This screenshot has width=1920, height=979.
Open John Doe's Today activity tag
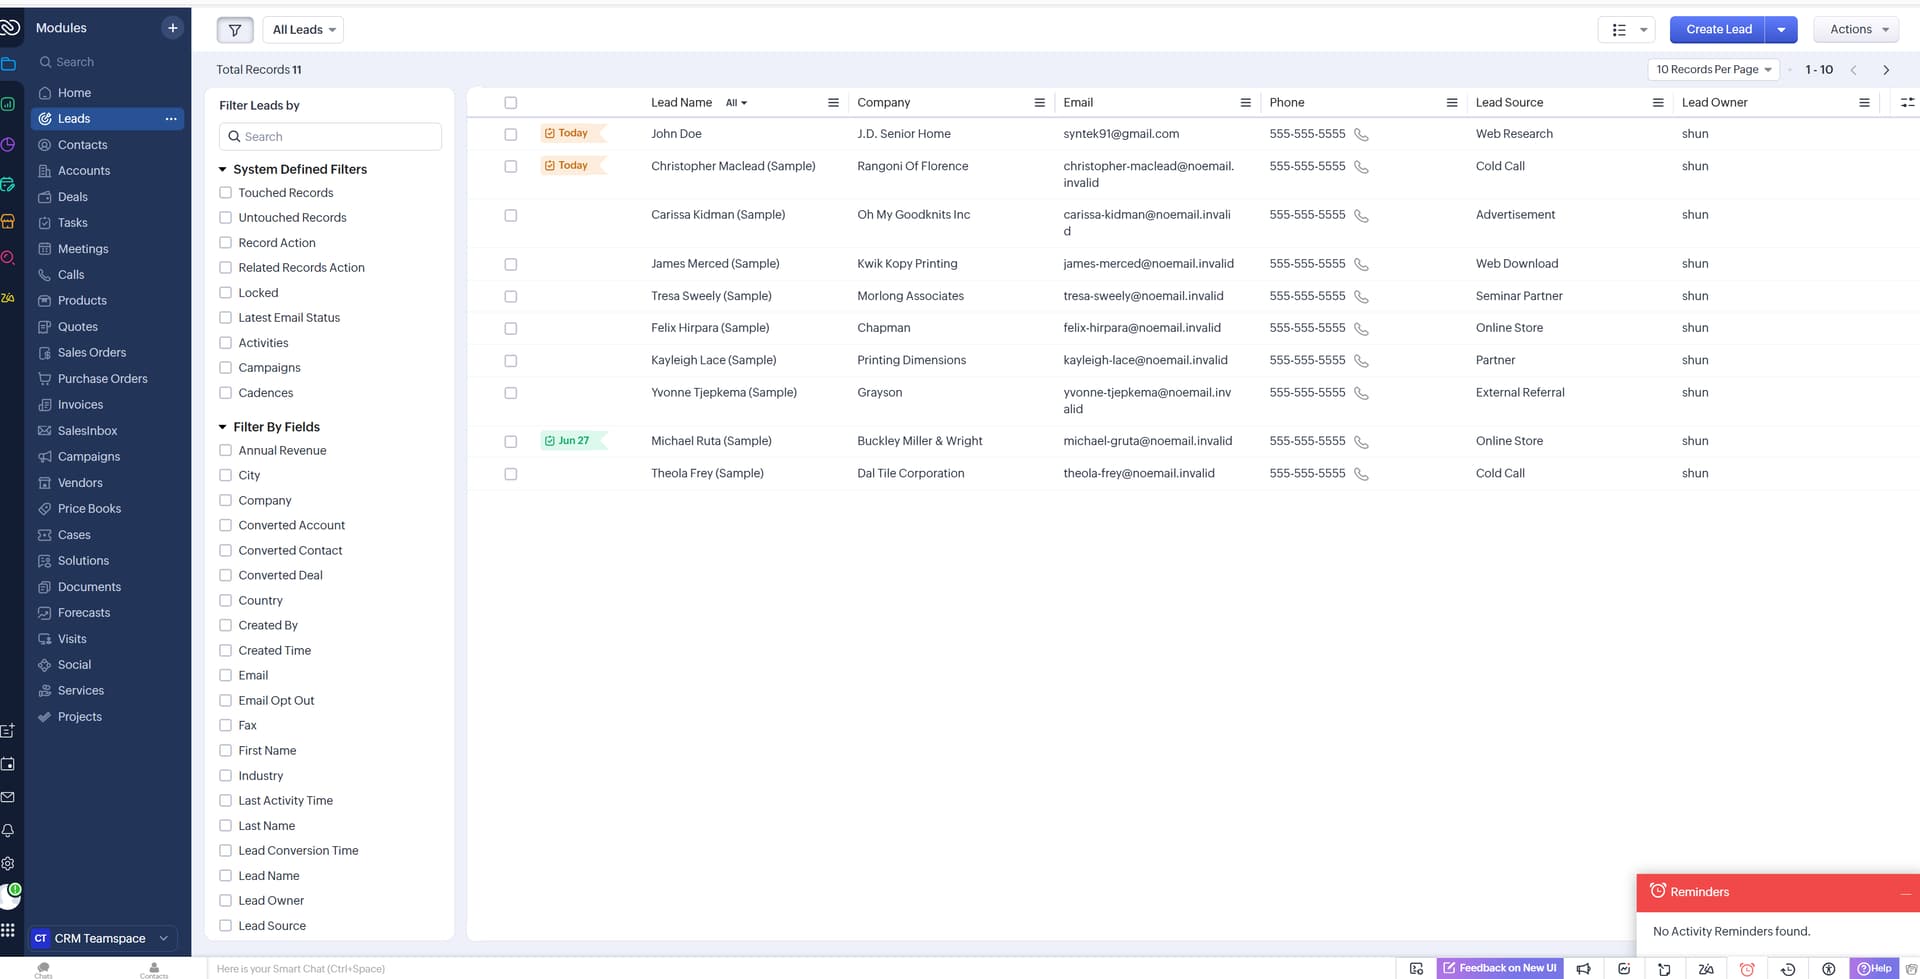pyautogui.click(x=573, y=133)
